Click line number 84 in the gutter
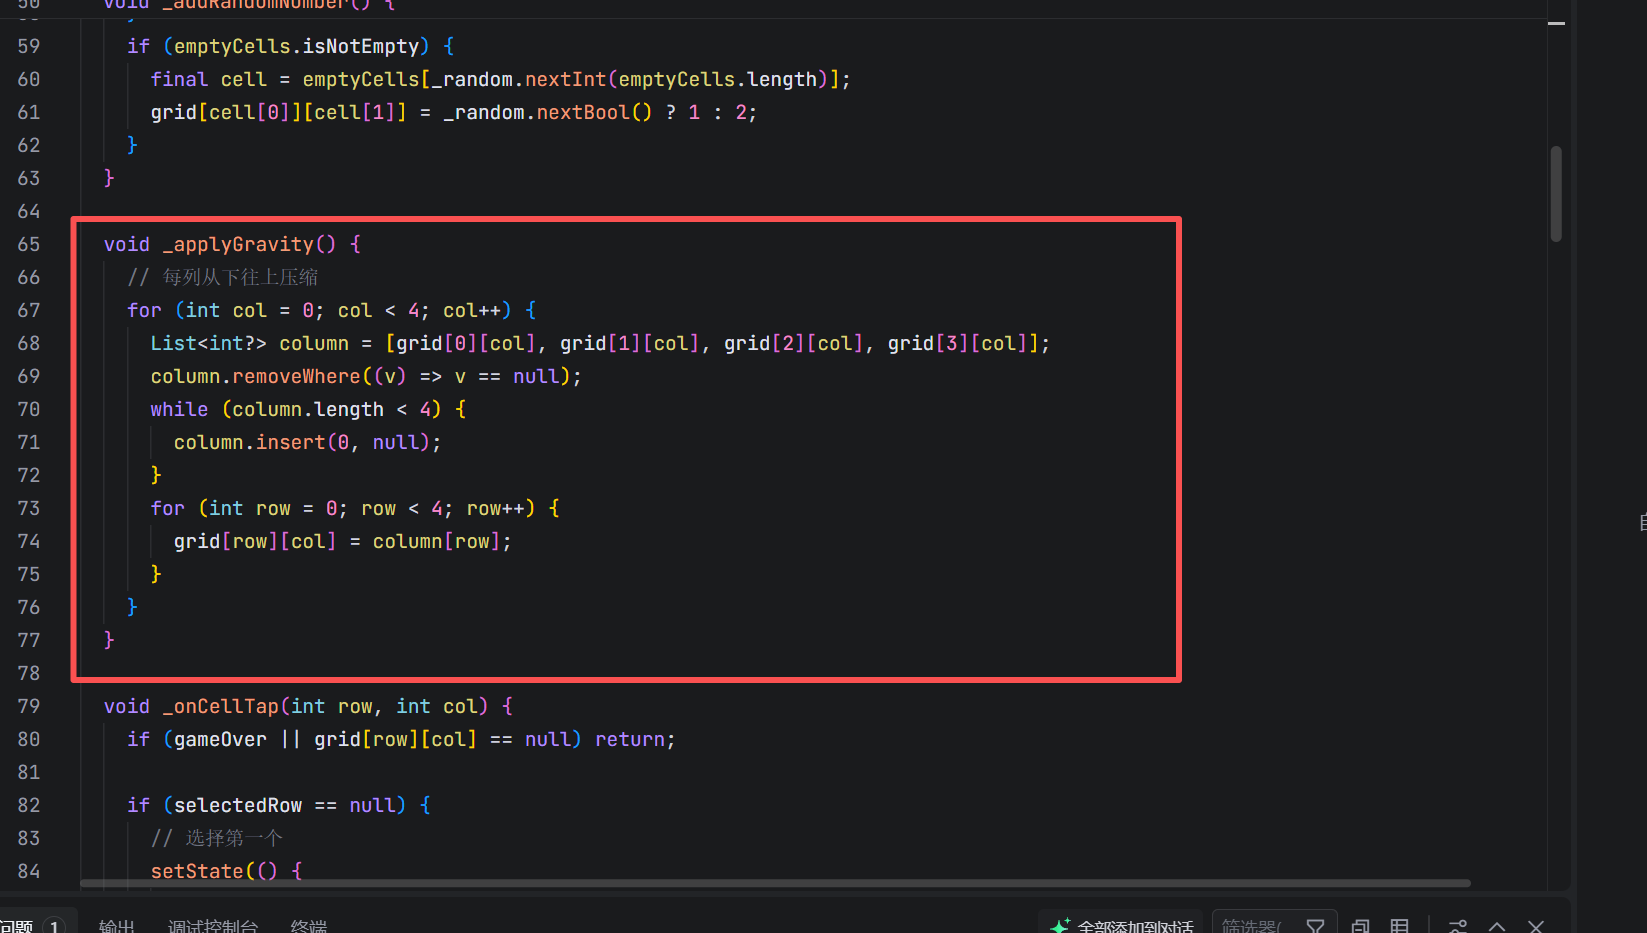Viewport: 1647px width, 933px height. tap(29, 871)
